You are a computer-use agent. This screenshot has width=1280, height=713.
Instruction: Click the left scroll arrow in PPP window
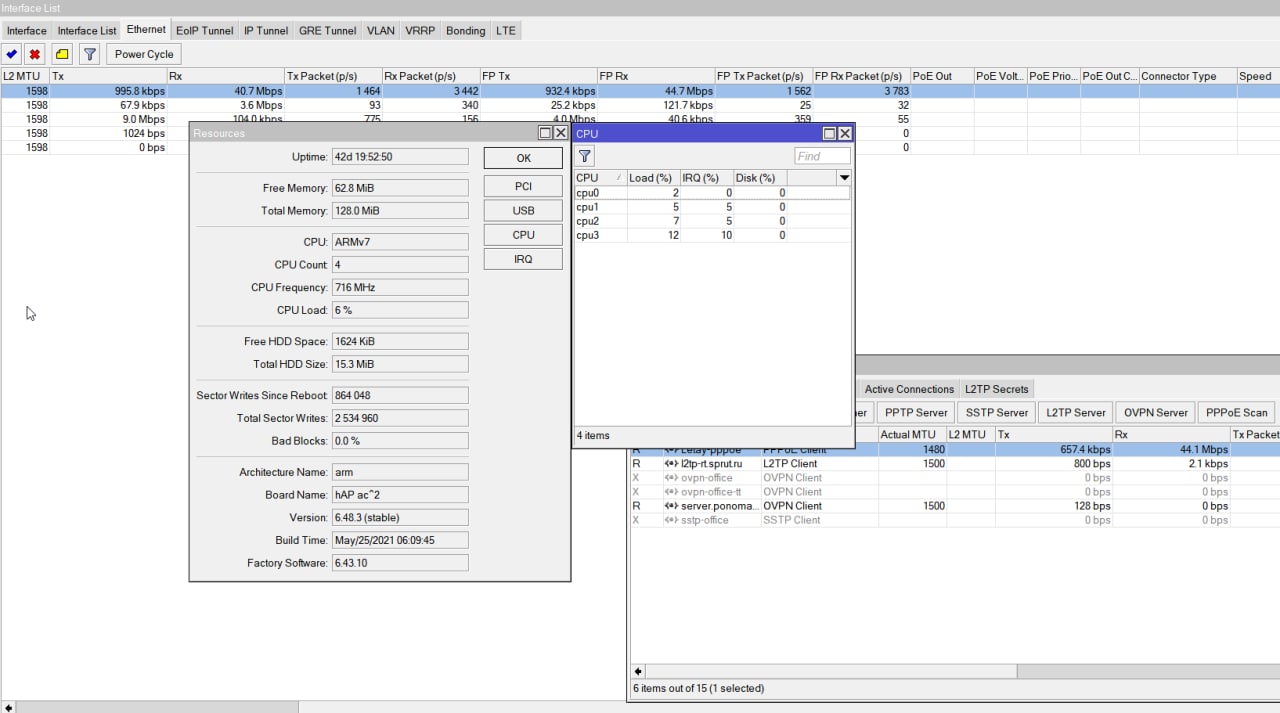coord(638,672)
